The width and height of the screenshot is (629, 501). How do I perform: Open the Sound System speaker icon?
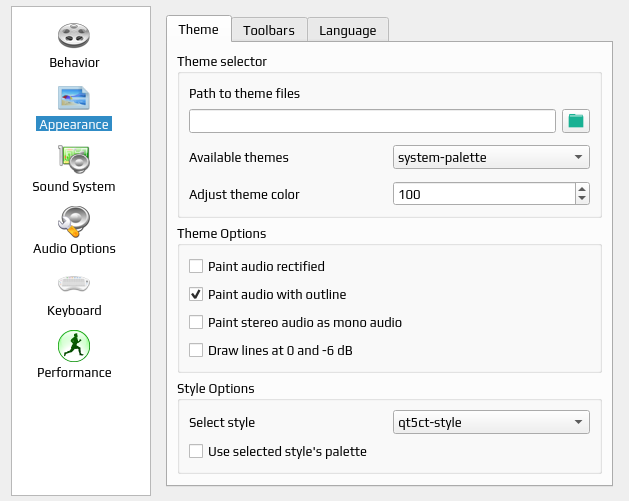74,159
